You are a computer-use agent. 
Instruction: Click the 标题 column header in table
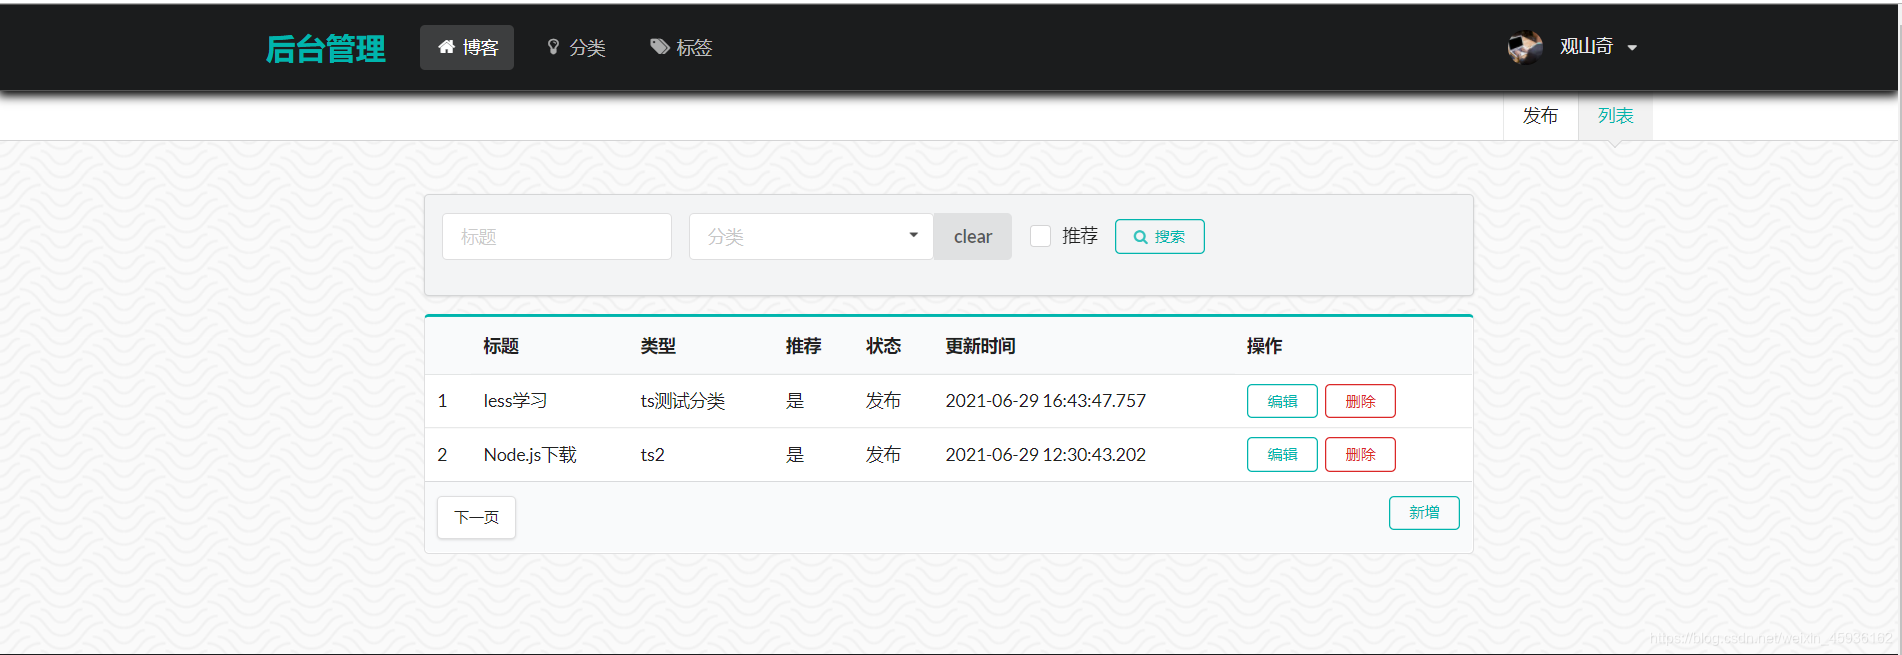501,346
